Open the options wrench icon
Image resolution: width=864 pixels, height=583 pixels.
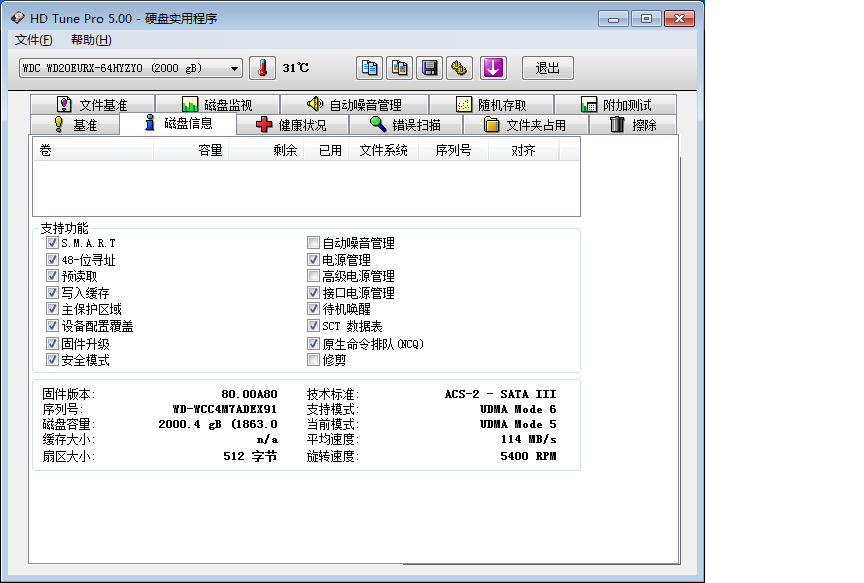pyautogui.click(x=459, y=68)
